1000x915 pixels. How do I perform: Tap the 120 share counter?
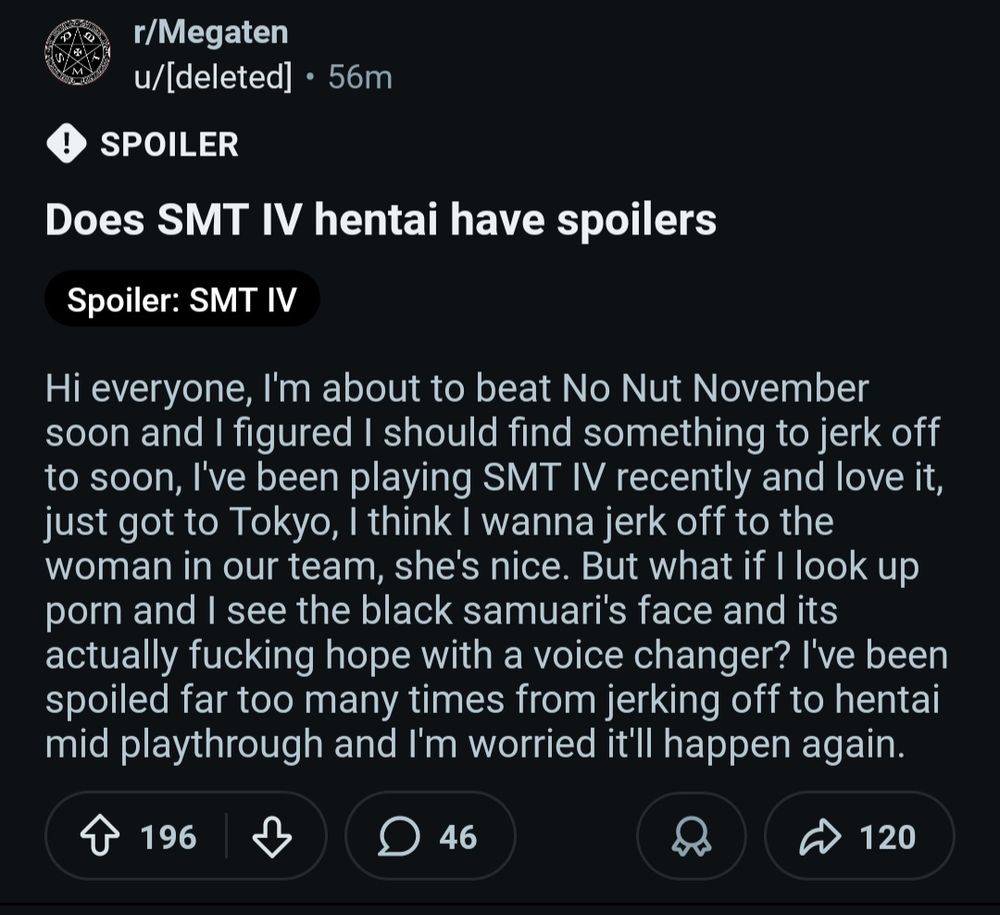pyautogui.click(x=886, y=836)
